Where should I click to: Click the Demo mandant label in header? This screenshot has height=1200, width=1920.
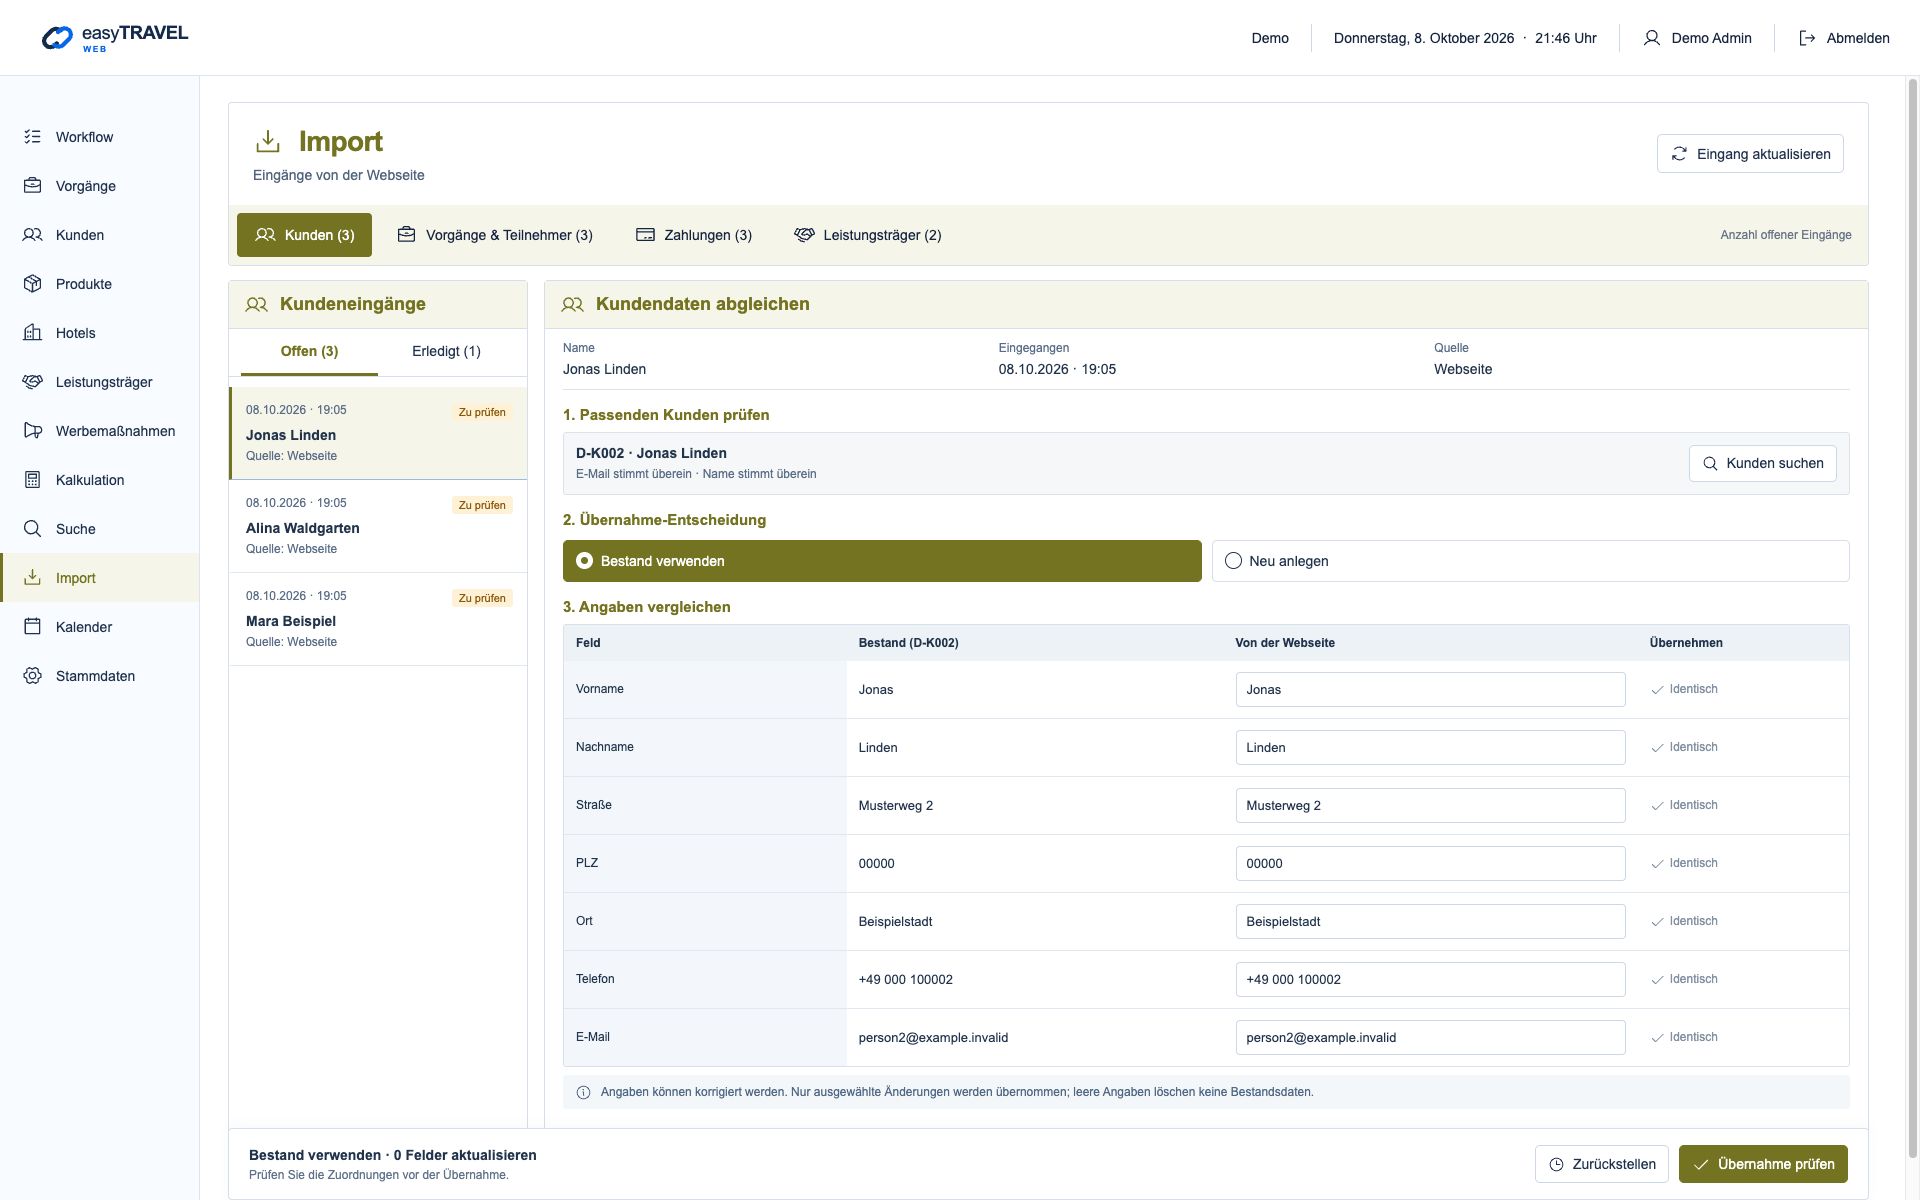(x=1270, y=38)
